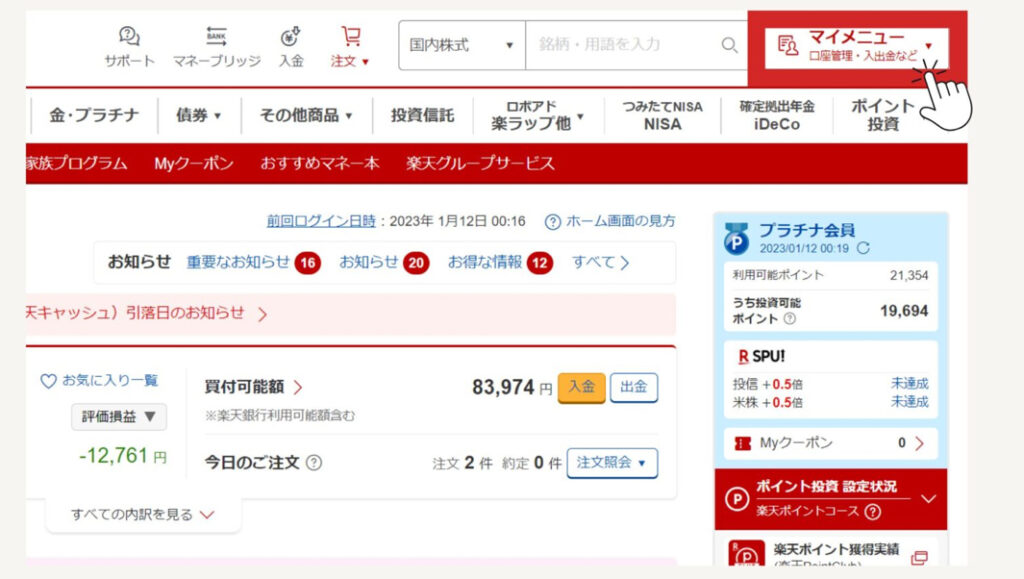Open the おすすめマネー本 submenu item

tap(319, 163)
